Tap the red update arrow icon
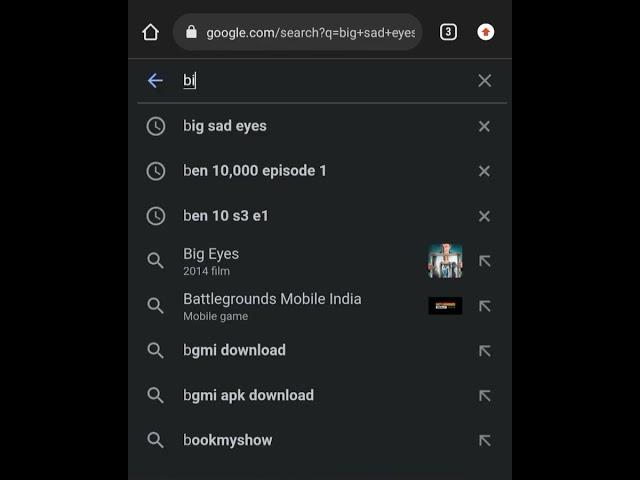This screenshot has width=640, height=480. (485, 32)
